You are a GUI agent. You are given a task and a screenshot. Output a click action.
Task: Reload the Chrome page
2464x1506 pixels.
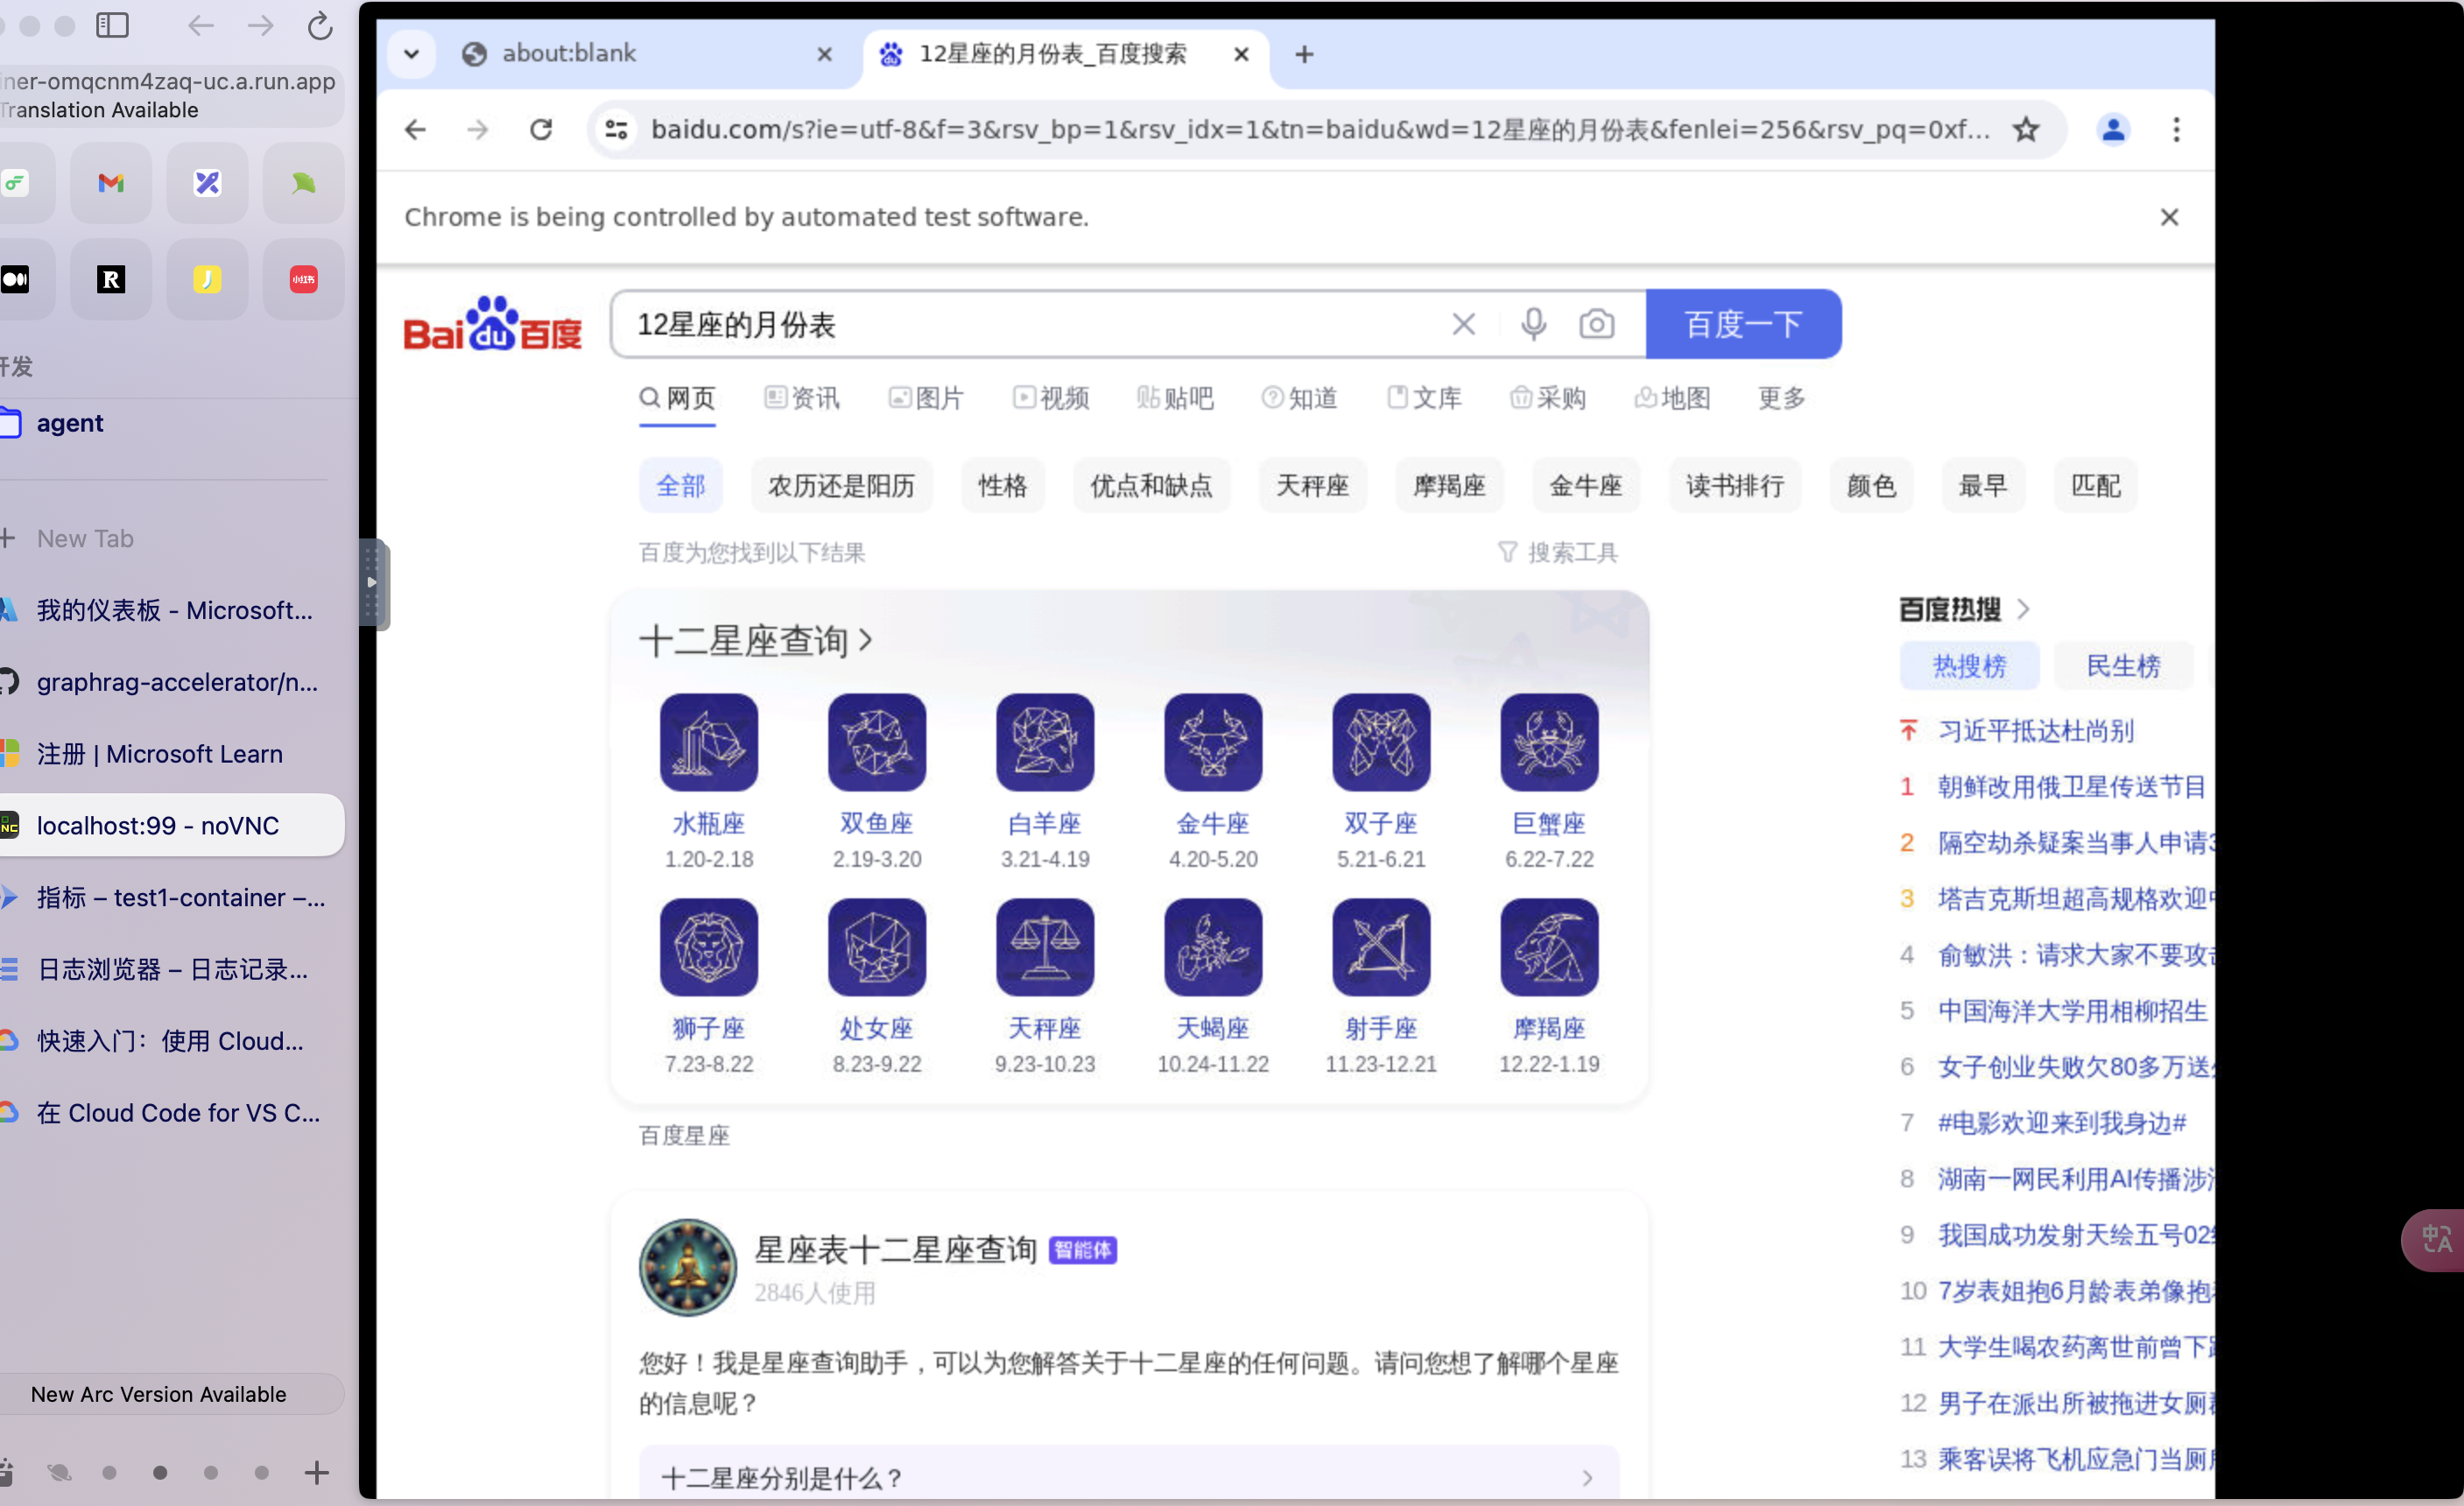(x=541, y=129)
